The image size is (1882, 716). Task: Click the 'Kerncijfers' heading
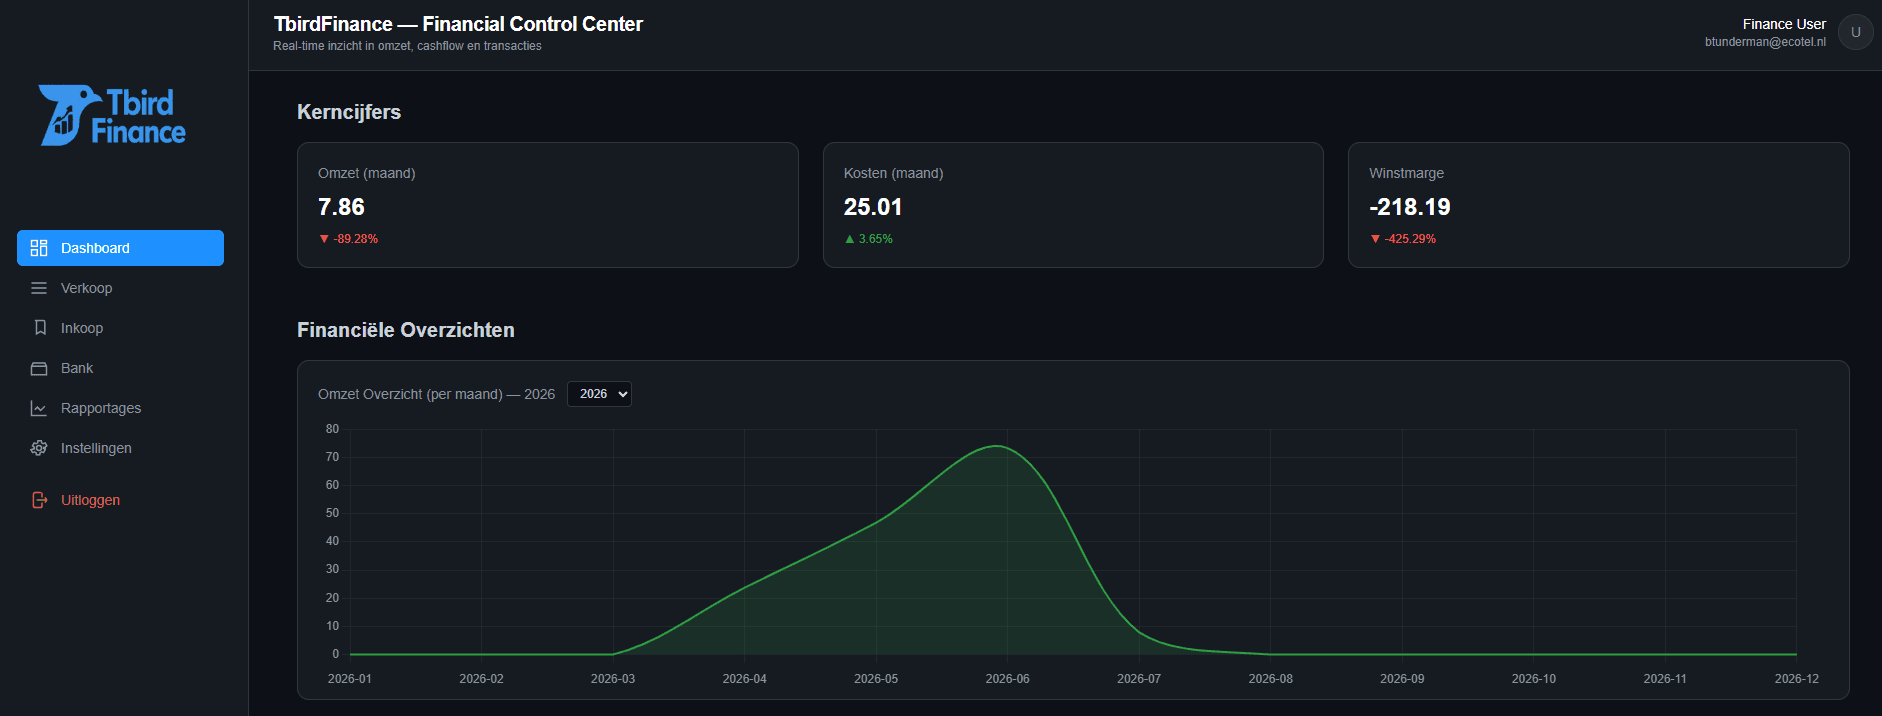pyautogui.click(x=349, y=112)
